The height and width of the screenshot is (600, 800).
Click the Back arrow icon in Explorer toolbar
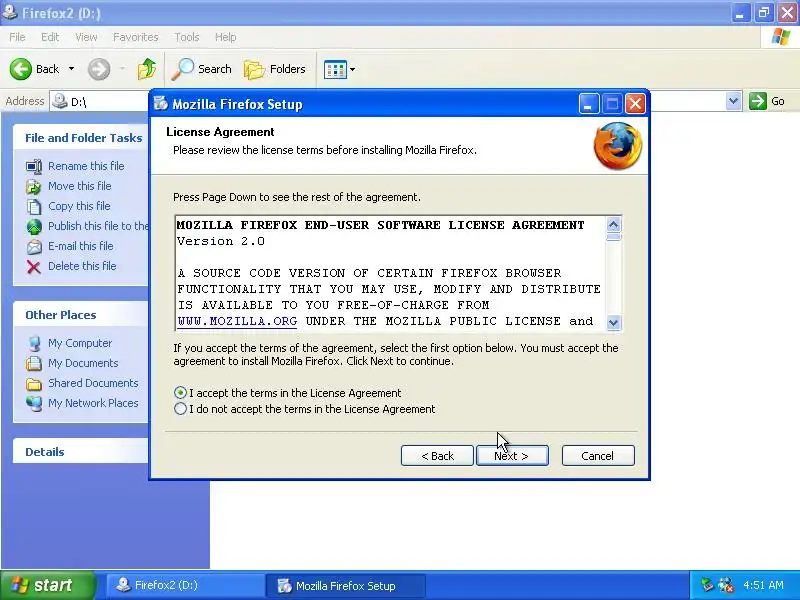20,69
